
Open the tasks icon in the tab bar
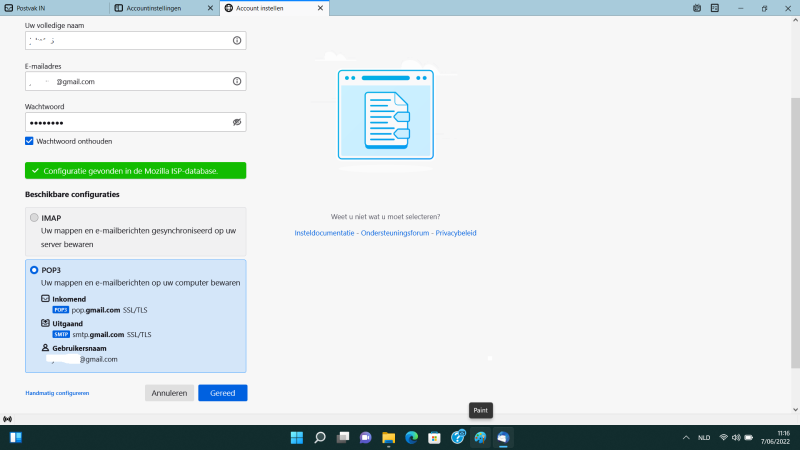pyautogui.click(x=715, y=8)
